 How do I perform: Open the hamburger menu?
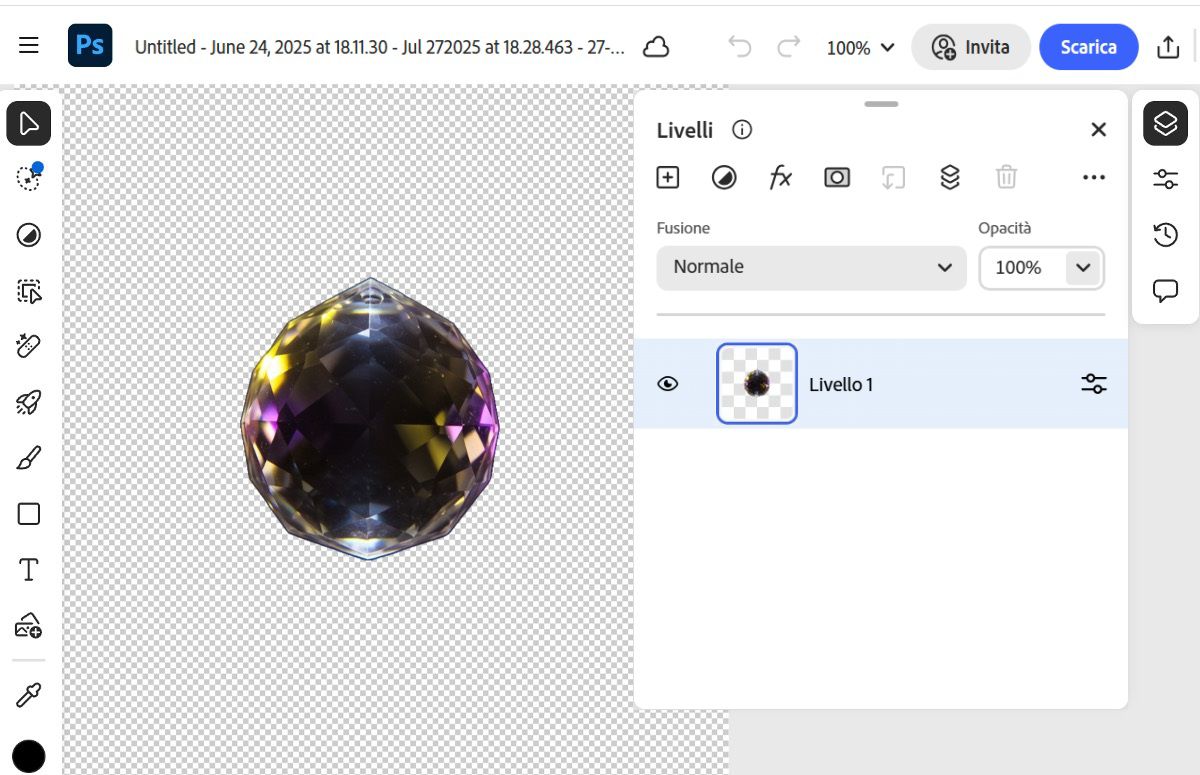point(28,45)
